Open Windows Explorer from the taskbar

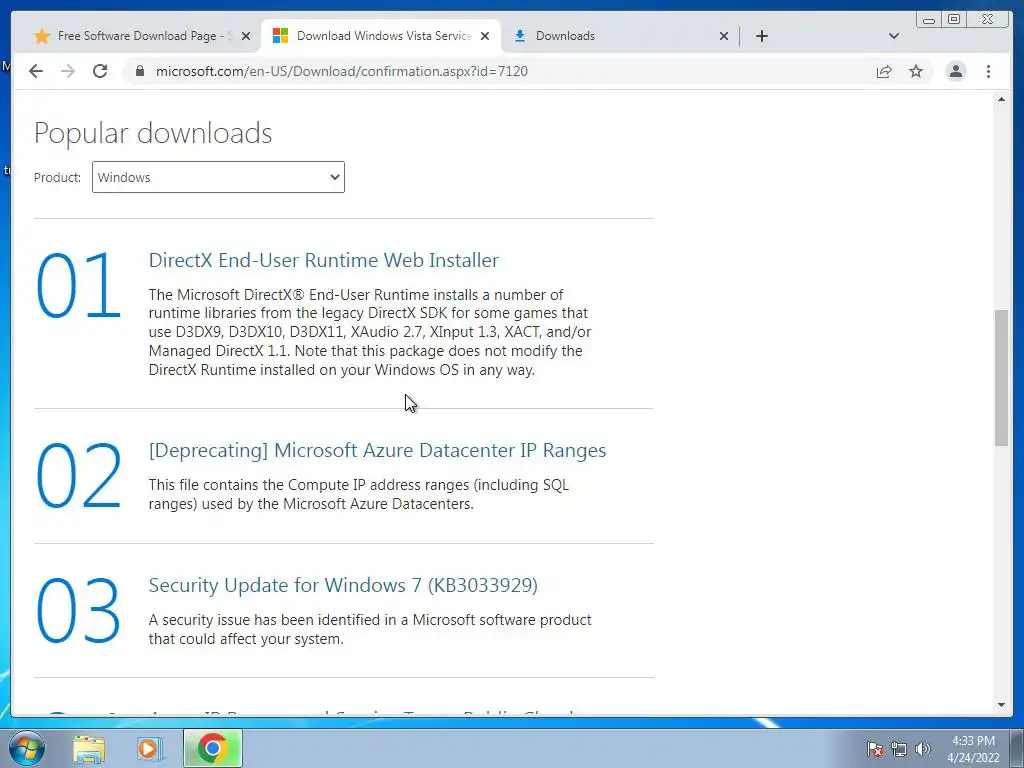pyautogui.click(x=89, y=748)
